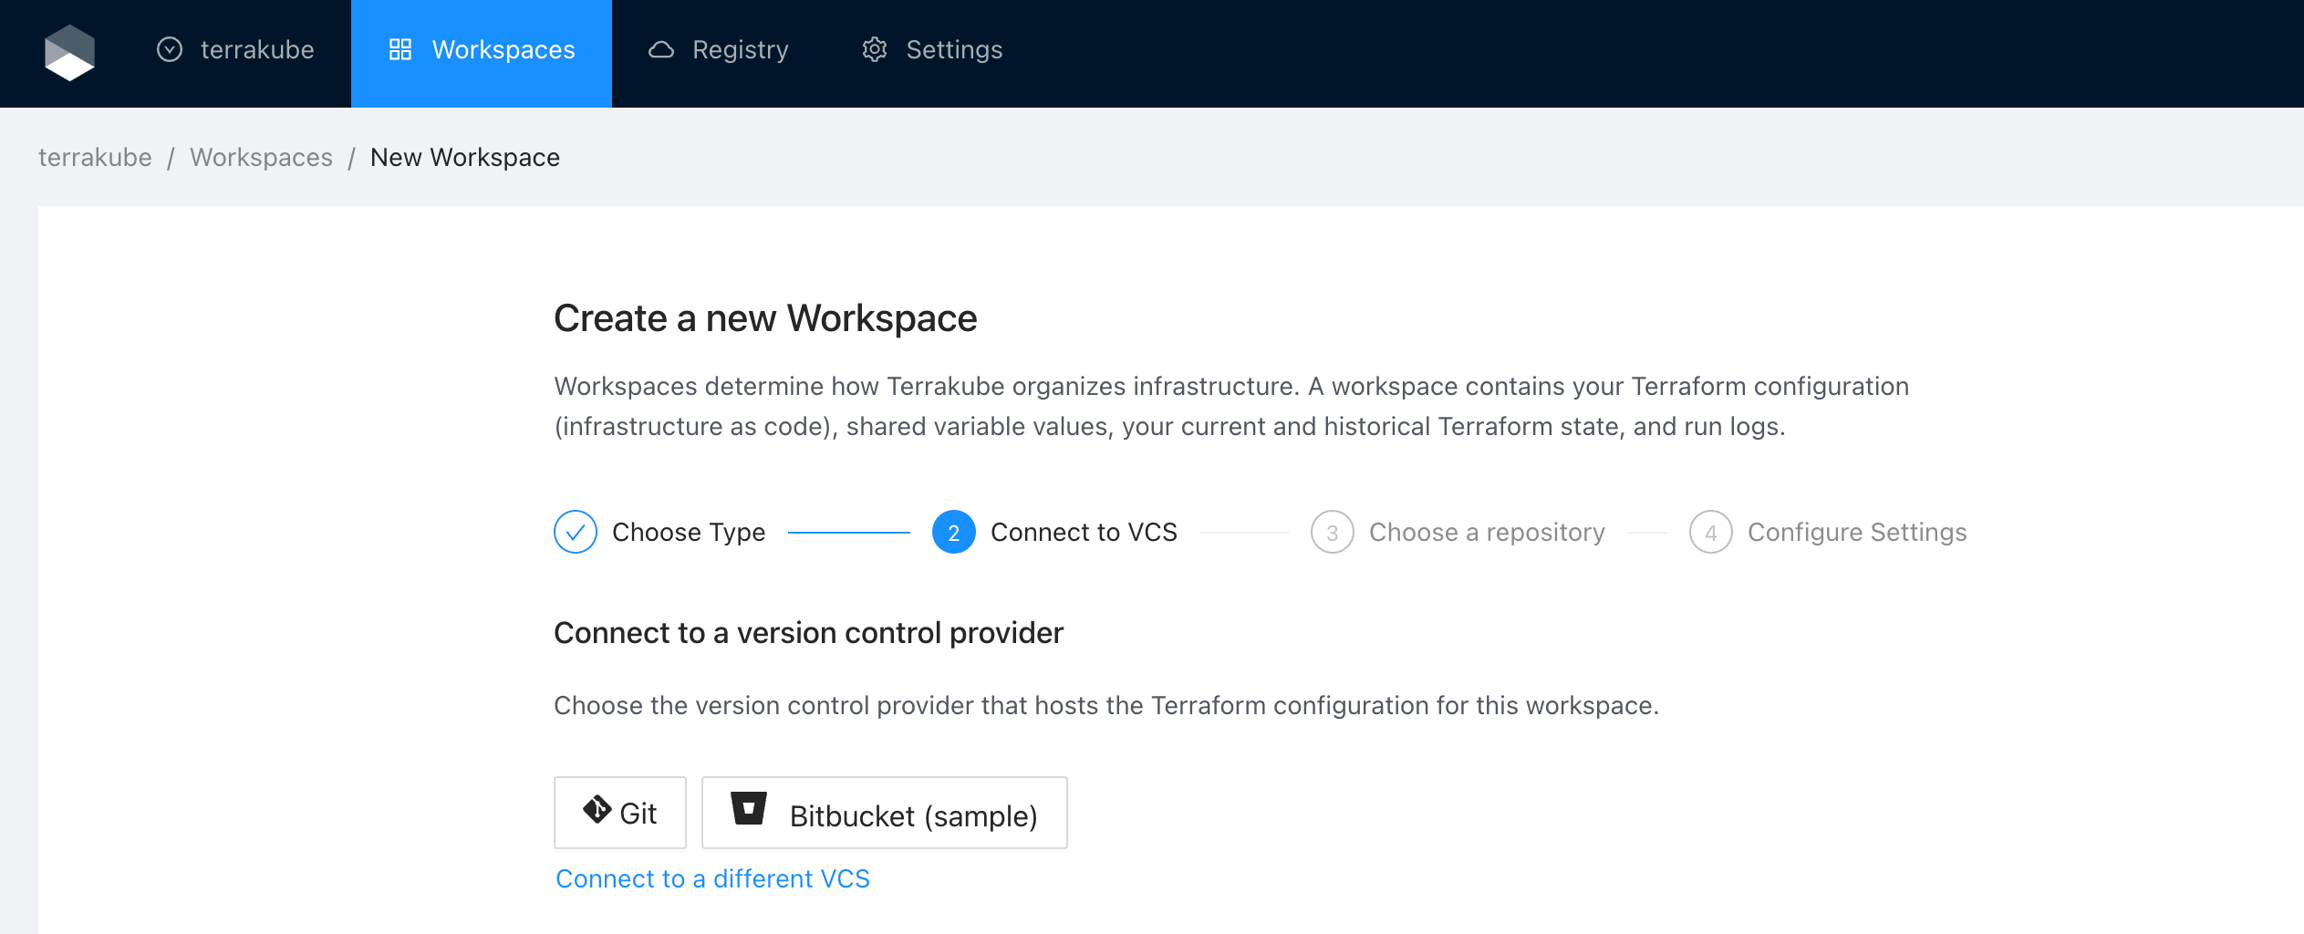The image size is (2304, 934).
Task: Open the Registry tab label
Action: click(740, 50)
